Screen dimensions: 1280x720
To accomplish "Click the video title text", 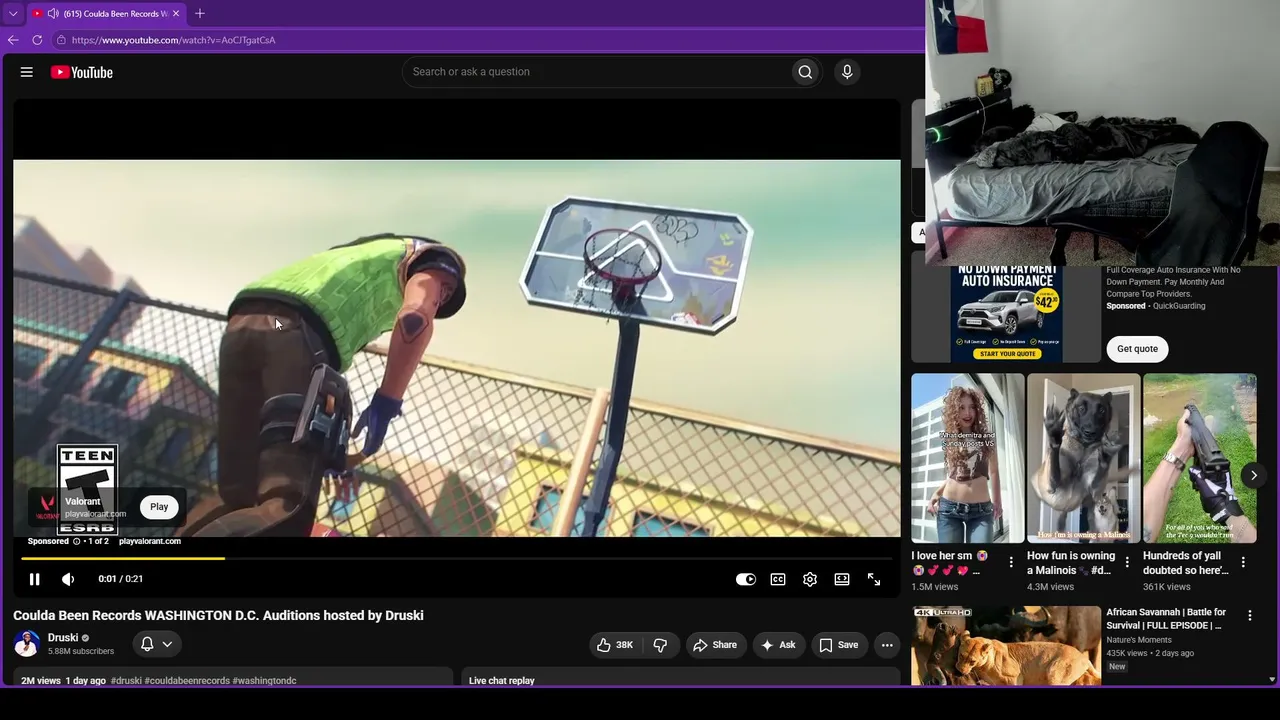I will [218, 615].
